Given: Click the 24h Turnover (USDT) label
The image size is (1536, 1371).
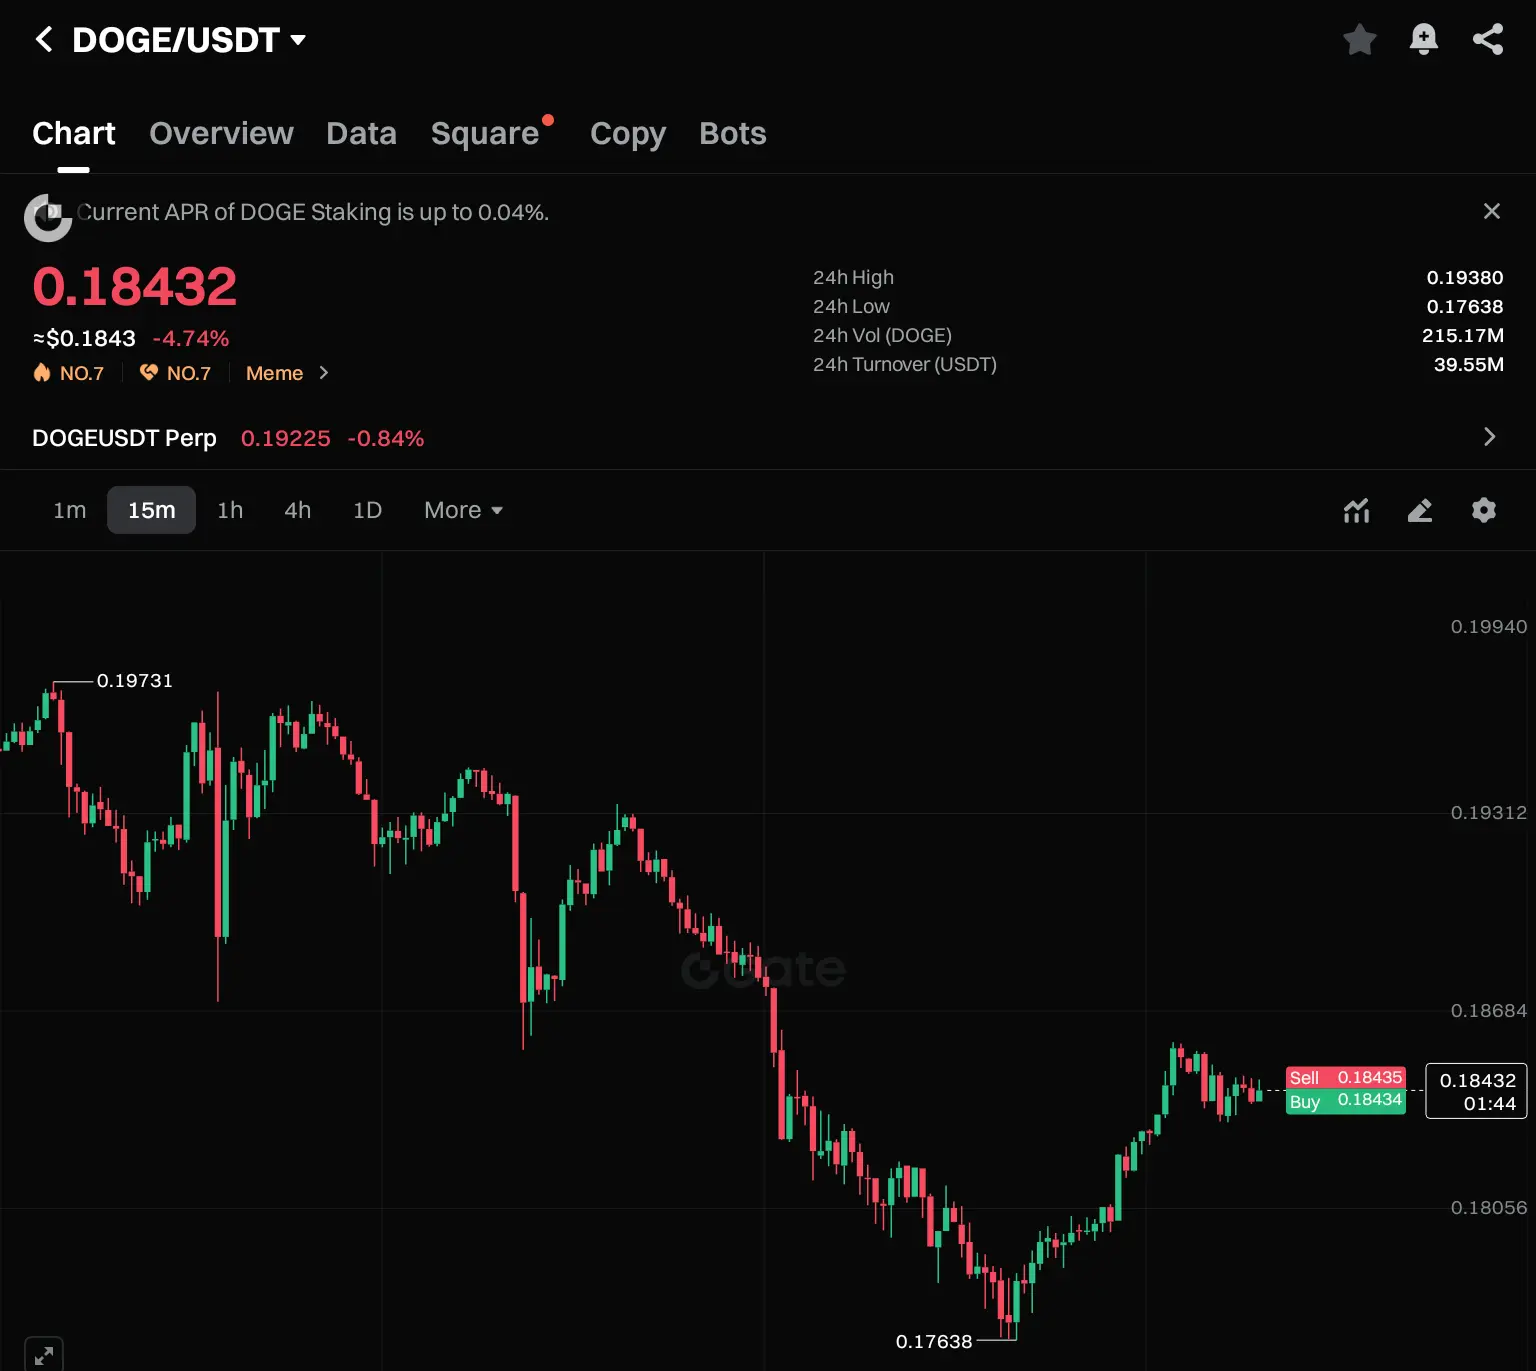Looking at the screenshot, I should tap(905, 365).
